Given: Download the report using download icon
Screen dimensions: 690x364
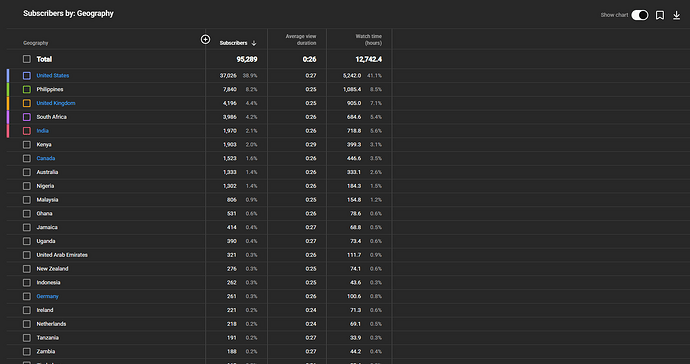Looking at the screenshot, I should [x=676, y=15].
